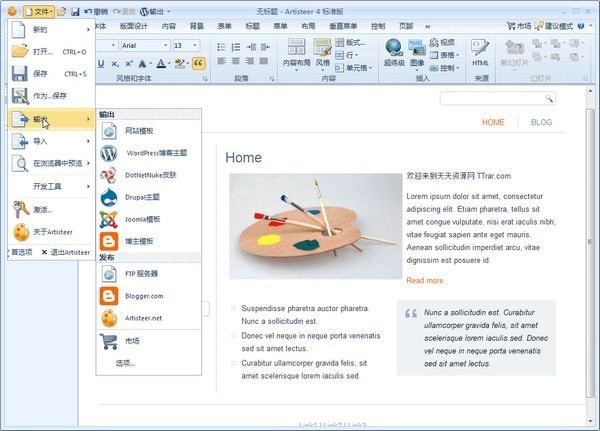This screenshot has height=431, width=600.
Task: Click the HTML source icon in ribbon
Action: tap(481, 50)
